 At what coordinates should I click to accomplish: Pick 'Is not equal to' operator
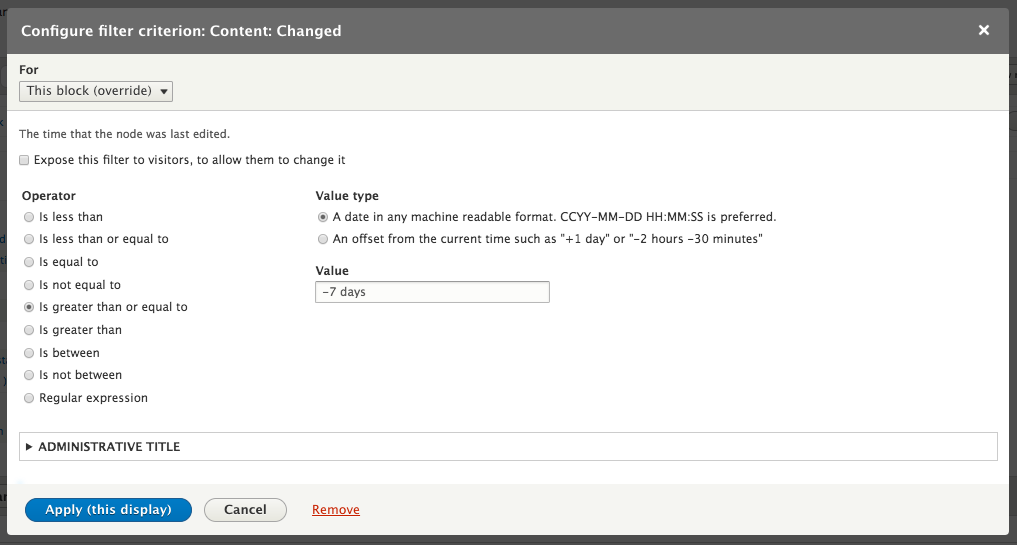[x=29, y=285]
